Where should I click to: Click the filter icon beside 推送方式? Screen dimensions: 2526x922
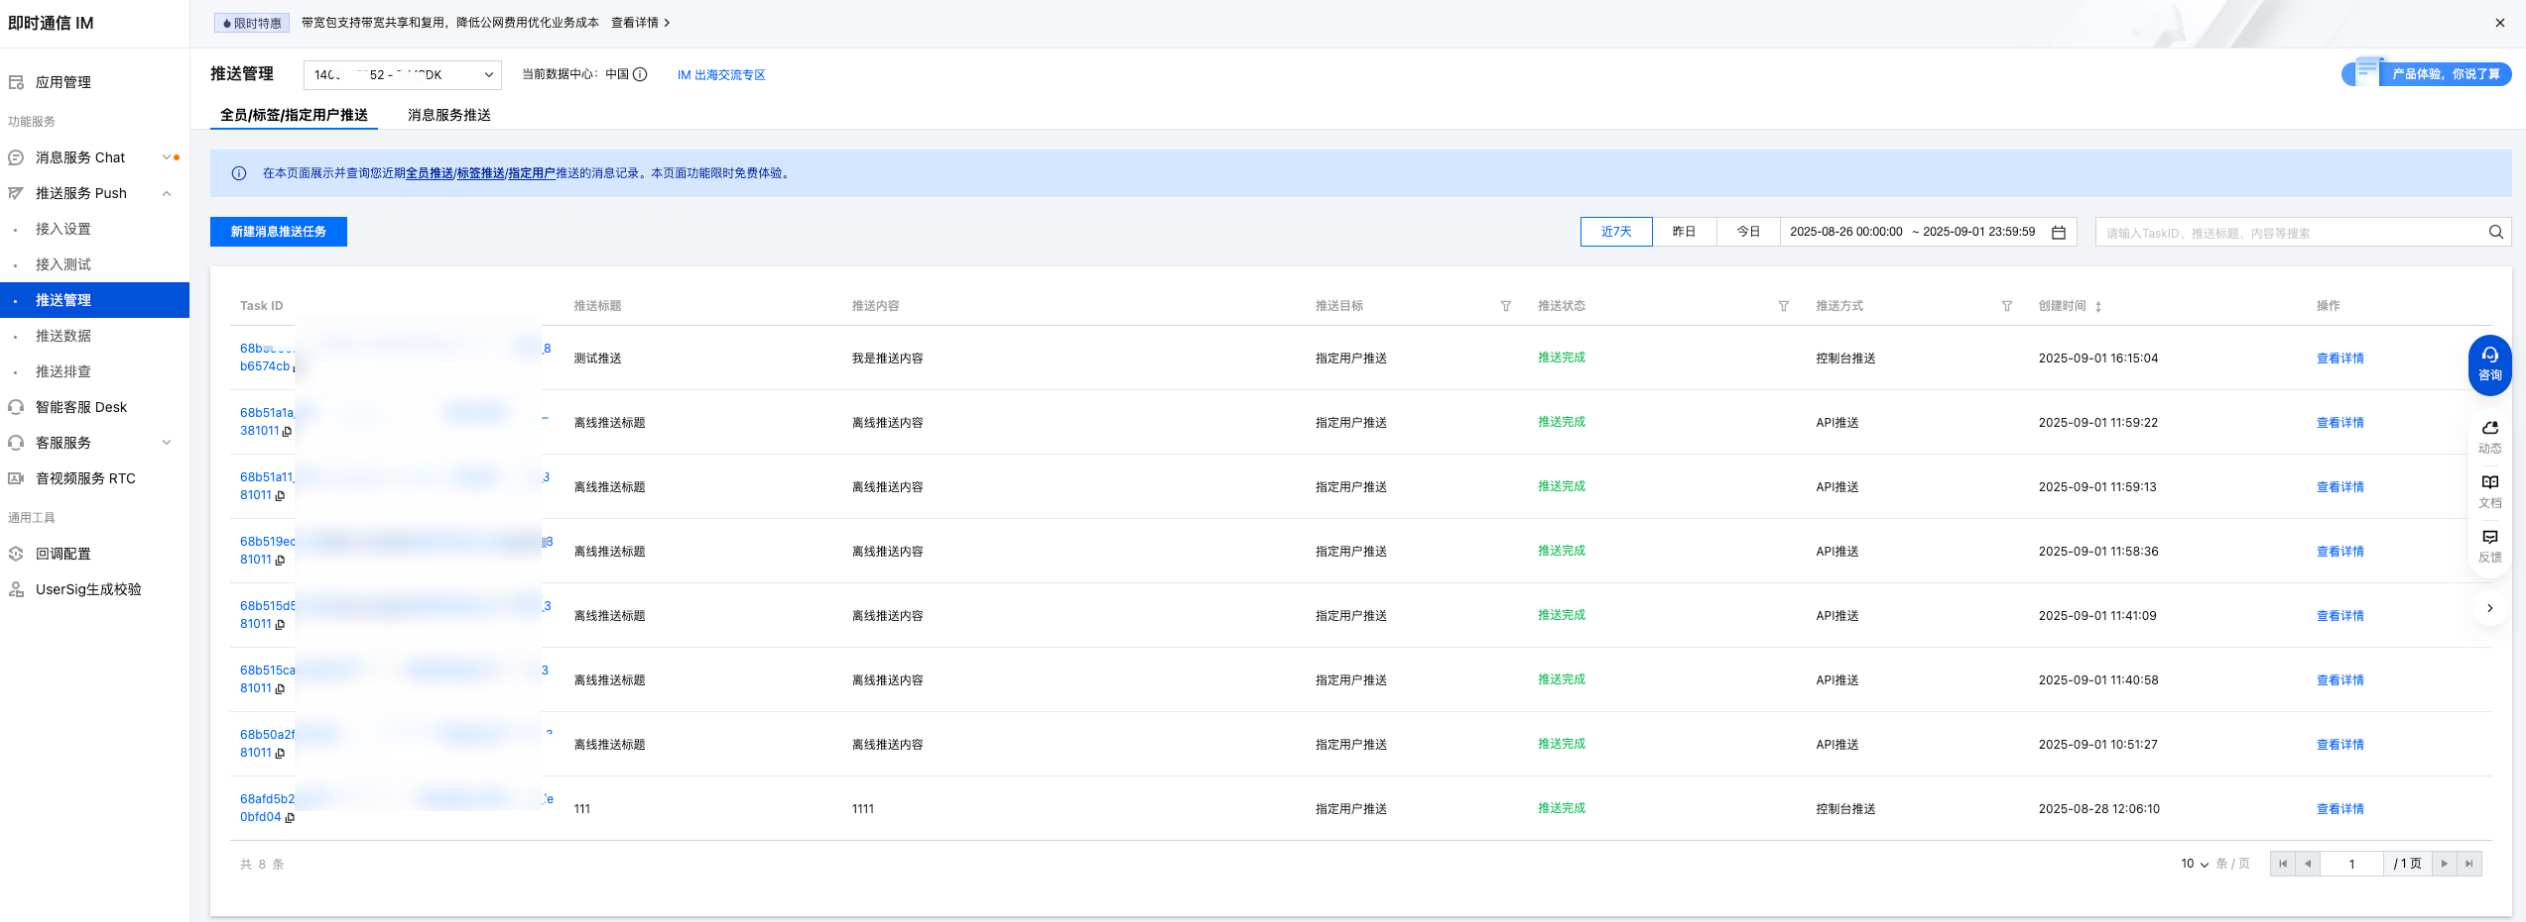click(x=2006, y=306)
